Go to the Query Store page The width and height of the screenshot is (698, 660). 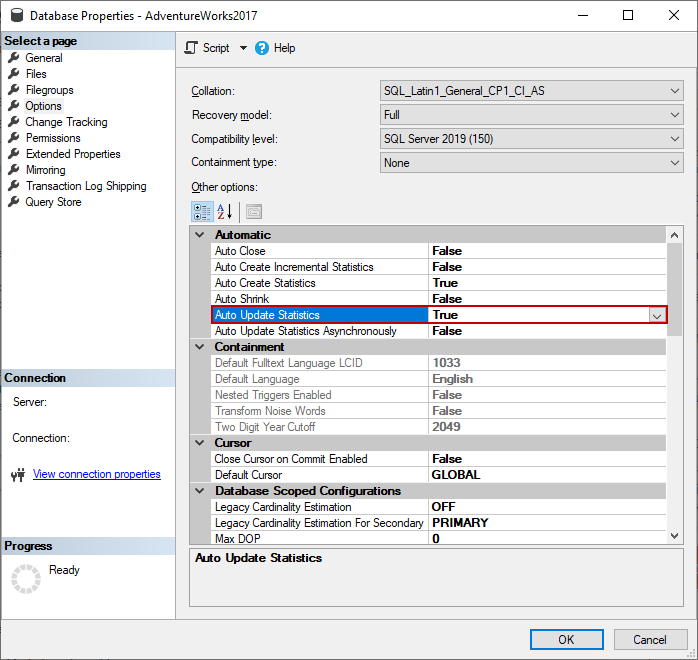click(53, 202)
